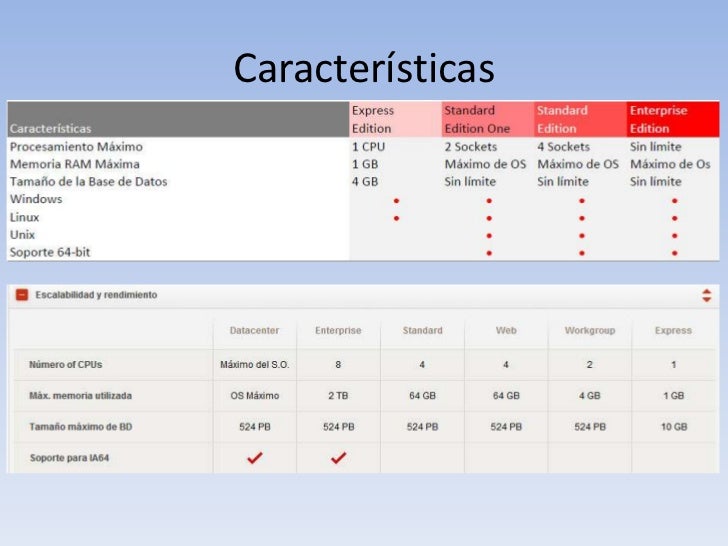Click the Express Edition dot in Windows row
The height and width of the screenshot is (546, 728).
pos(396,201)
